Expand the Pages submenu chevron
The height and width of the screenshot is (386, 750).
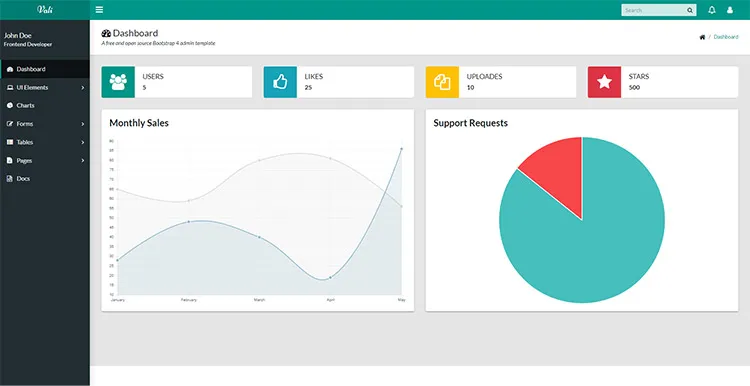pos(83,161)
